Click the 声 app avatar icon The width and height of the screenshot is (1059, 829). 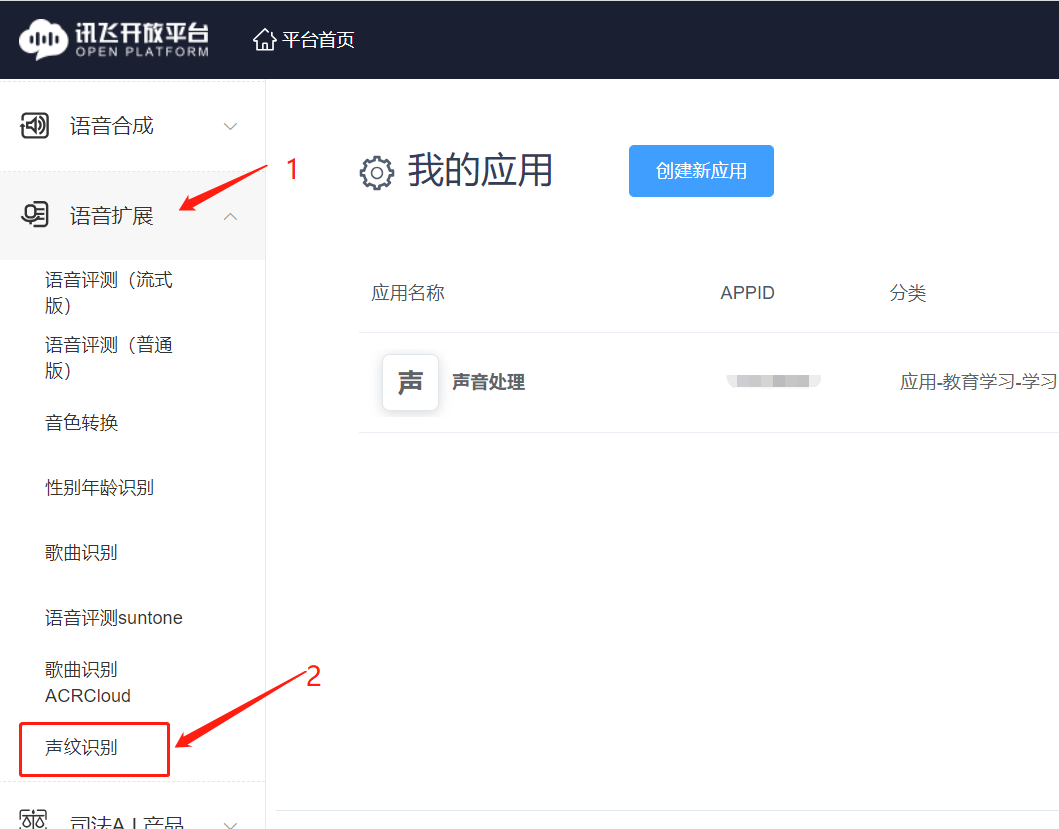tap(410, 382)
